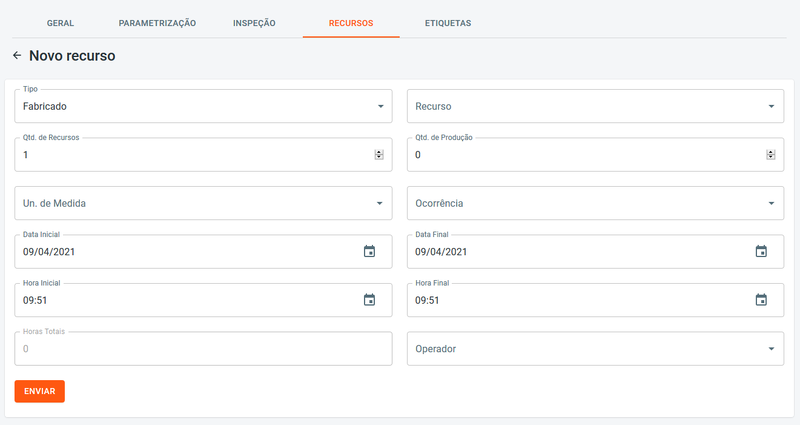This screenshot has width=800, height=425.
Task: Adjust Qtd. de Recursos with the spinner arrows
Action: pos(379,155)
